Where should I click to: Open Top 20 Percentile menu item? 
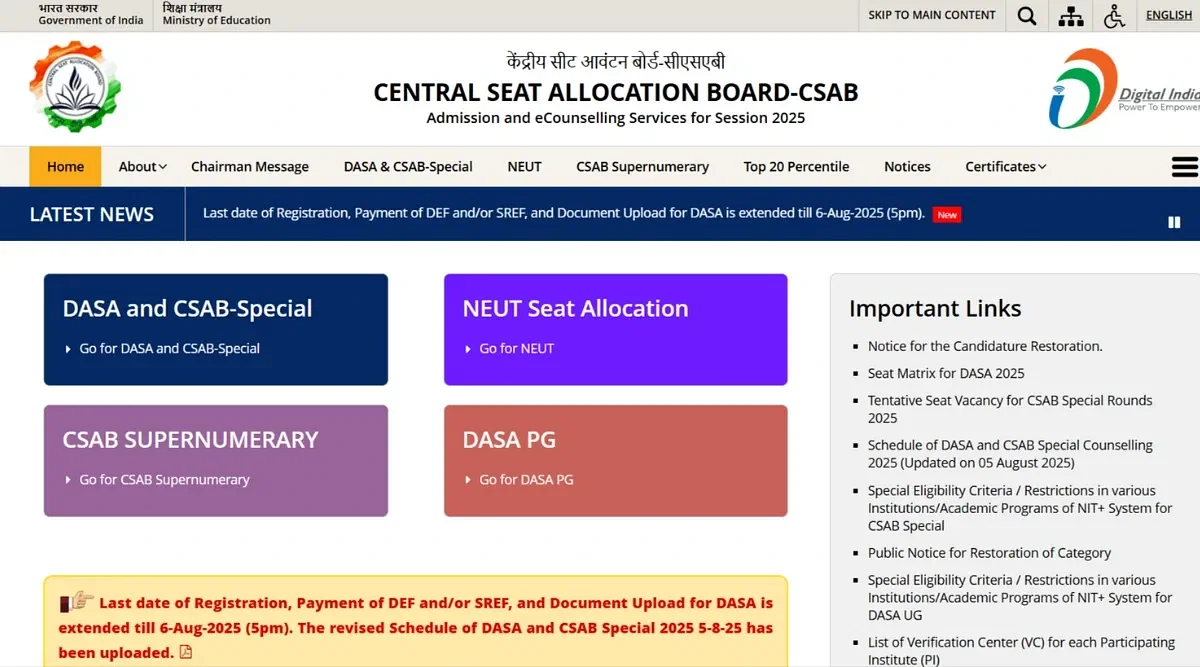[796, 167]
